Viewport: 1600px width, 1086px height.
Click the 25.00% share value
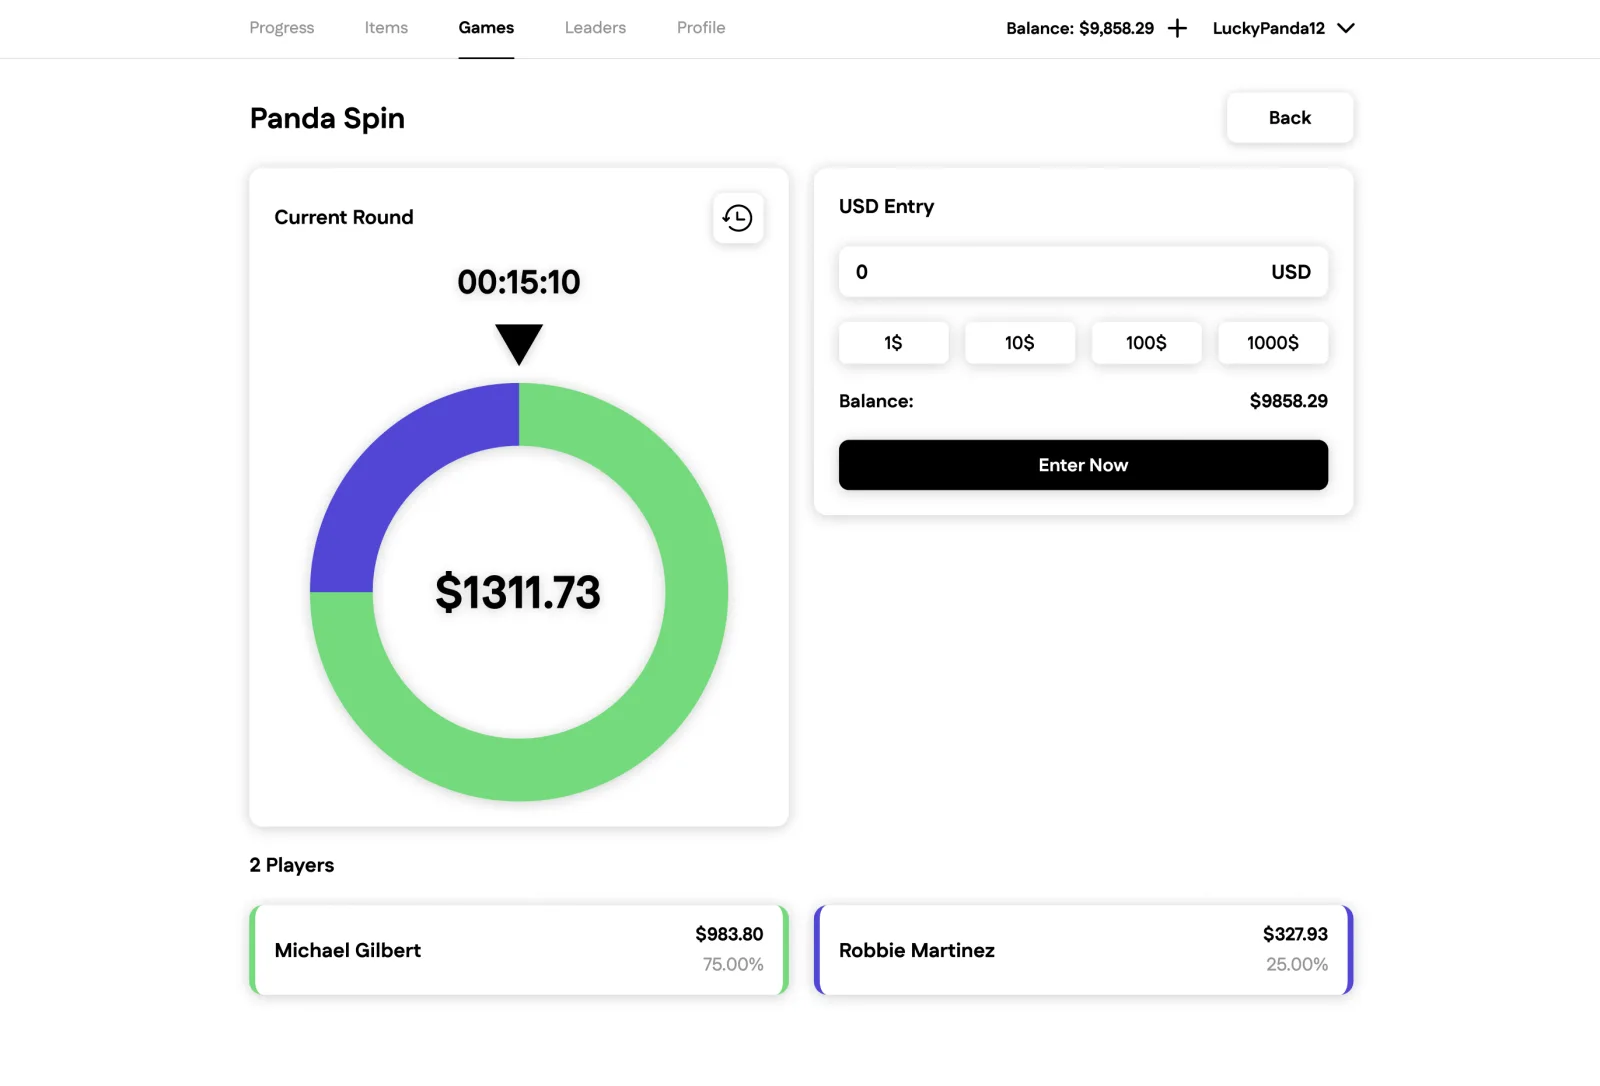(1297, 964)
